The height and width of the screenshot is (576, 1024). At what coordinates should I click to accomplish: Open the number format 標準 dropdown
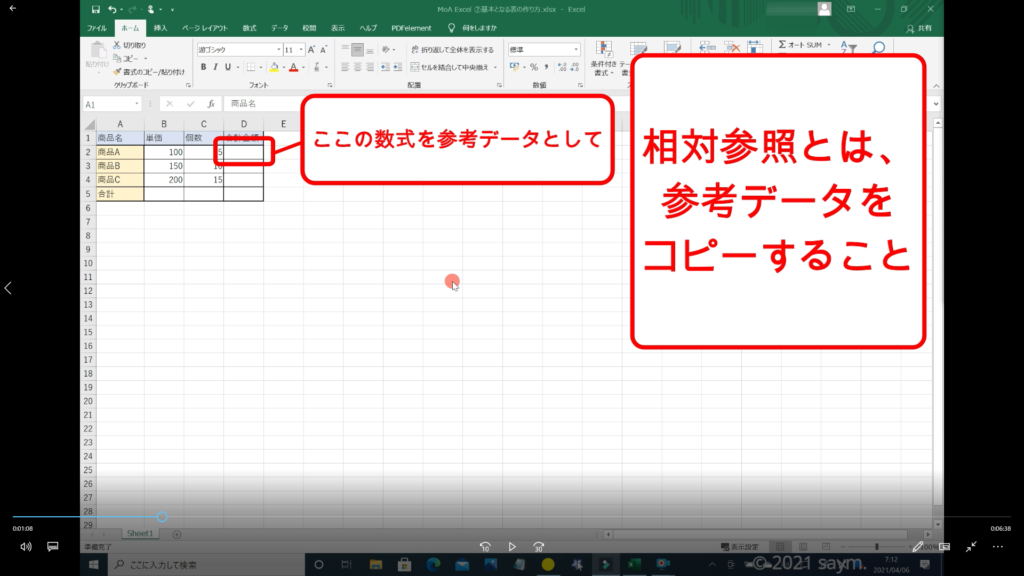576,49
